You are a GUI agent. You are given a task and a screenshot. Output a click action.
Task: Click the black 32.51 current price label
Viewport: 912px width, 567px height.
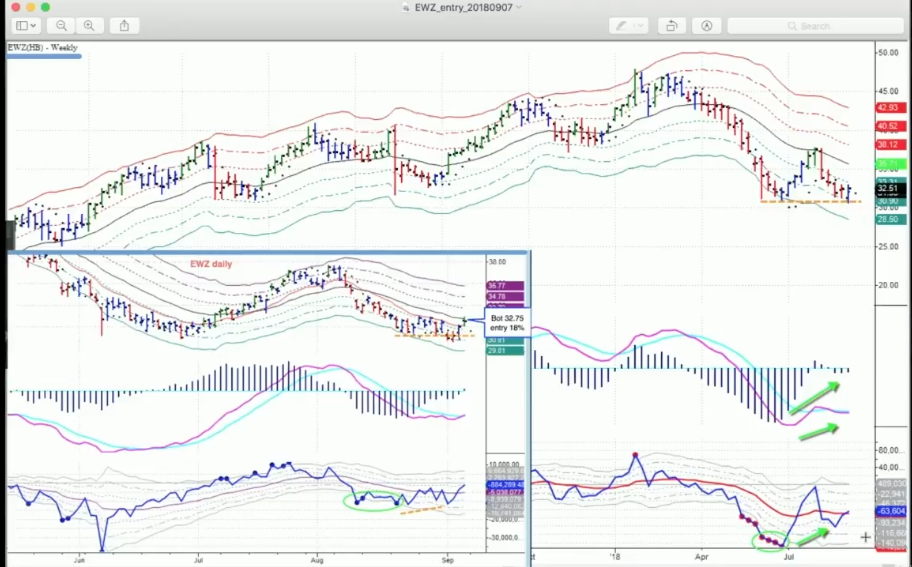pos(890,188)
